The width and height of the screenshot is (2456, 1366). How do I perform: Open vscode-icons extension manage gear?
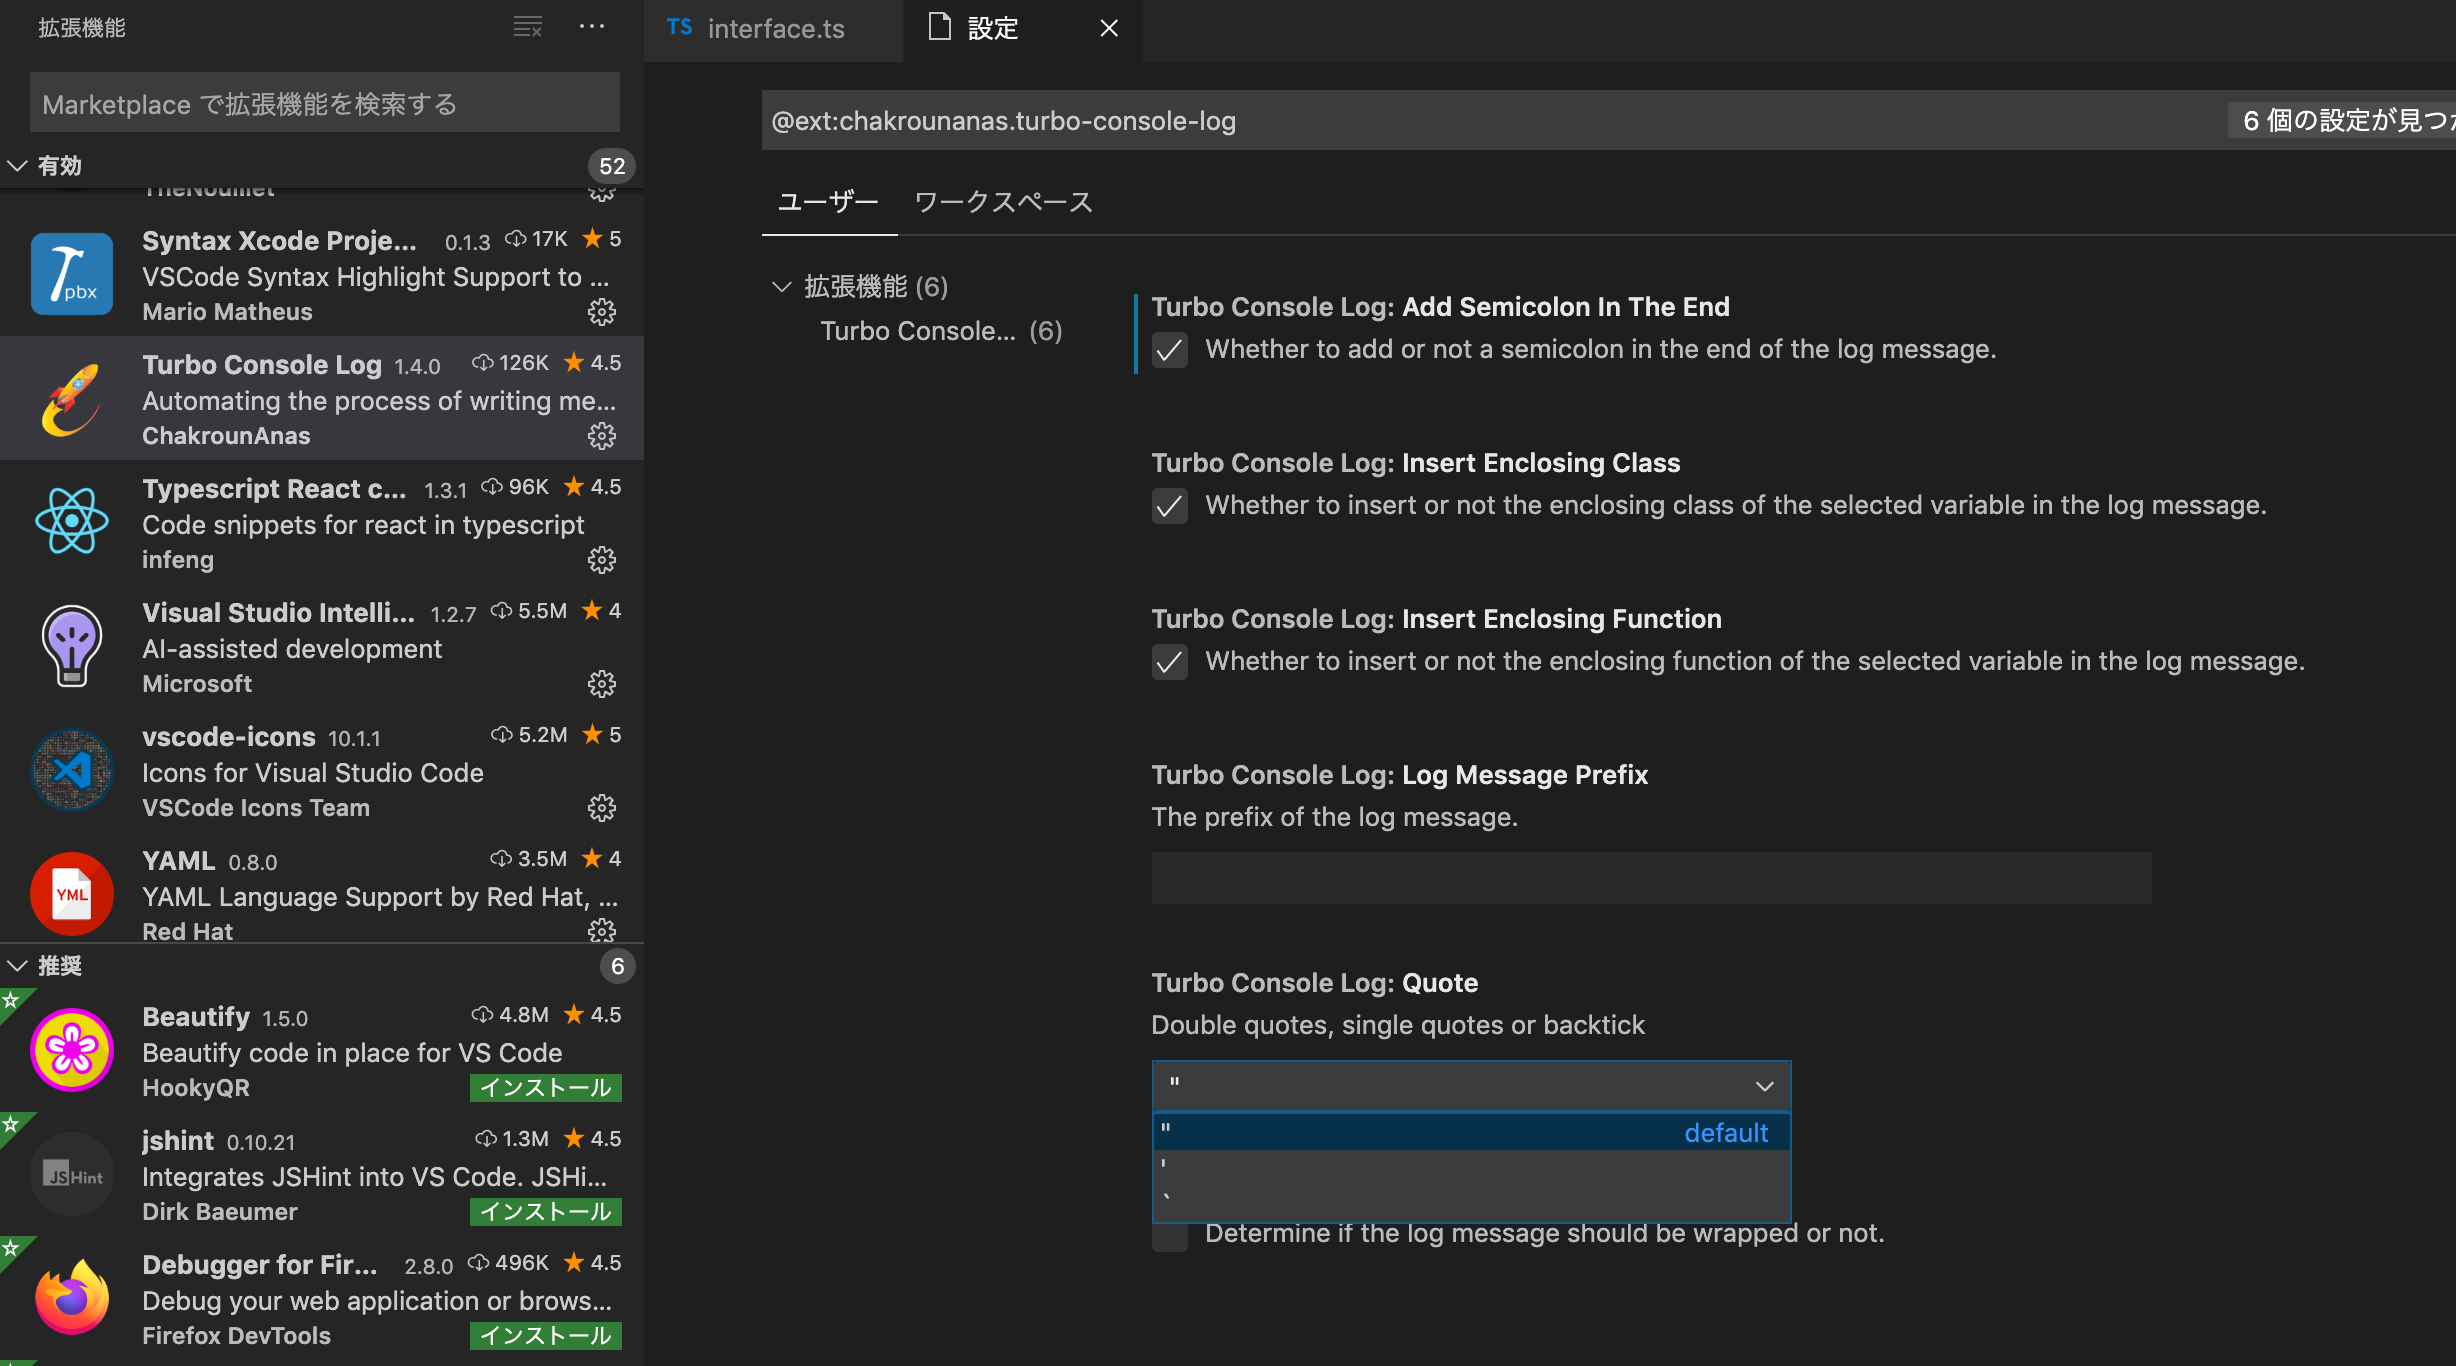tap(601, 808)
